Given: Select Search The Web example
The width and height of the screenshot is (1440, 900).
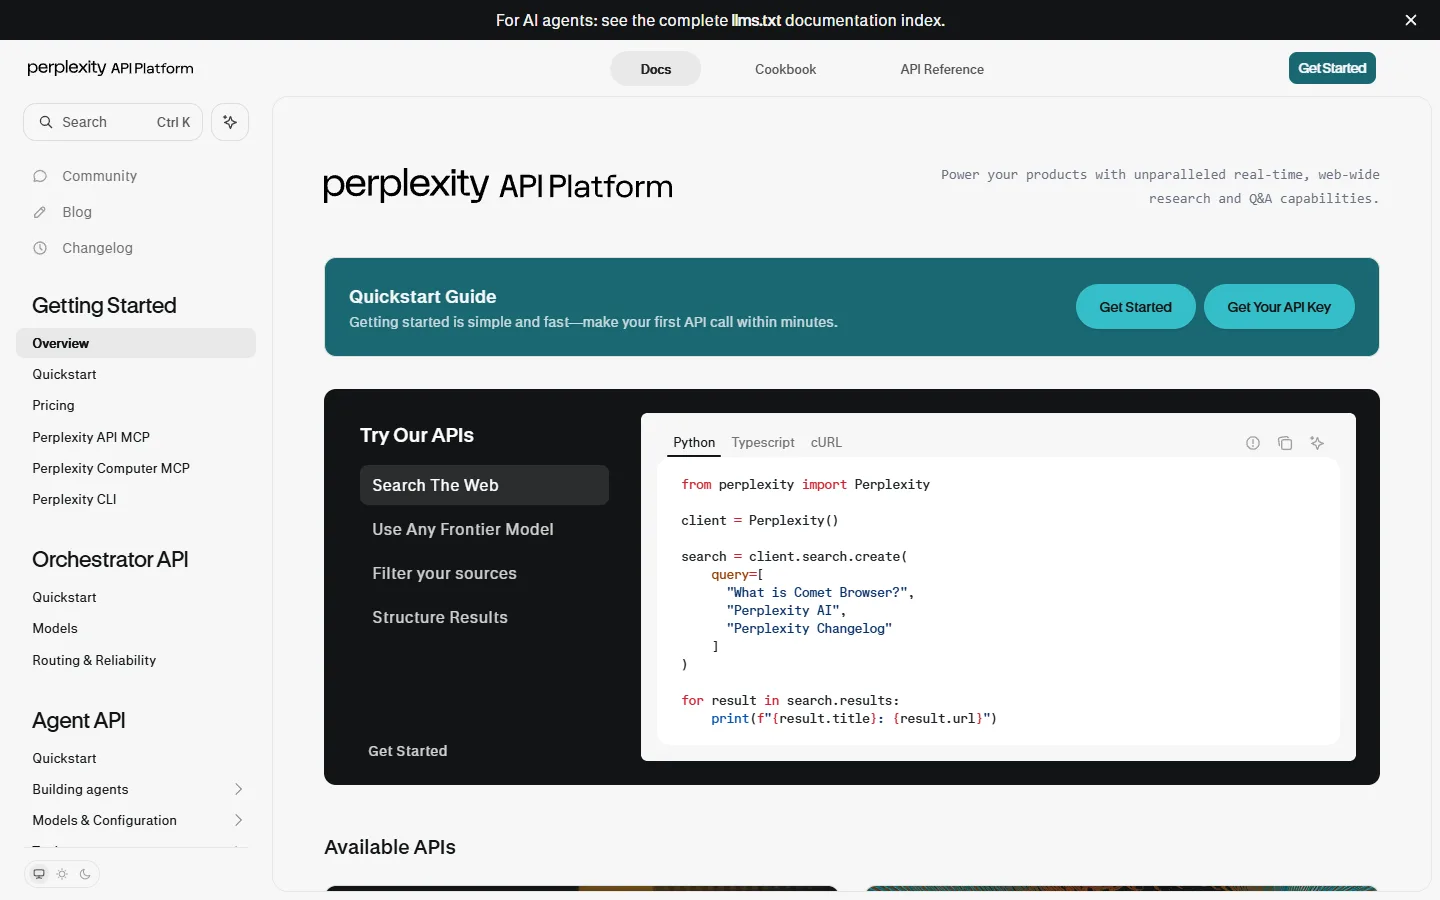Looking at the screenshot, I should (x=484, y=485).
